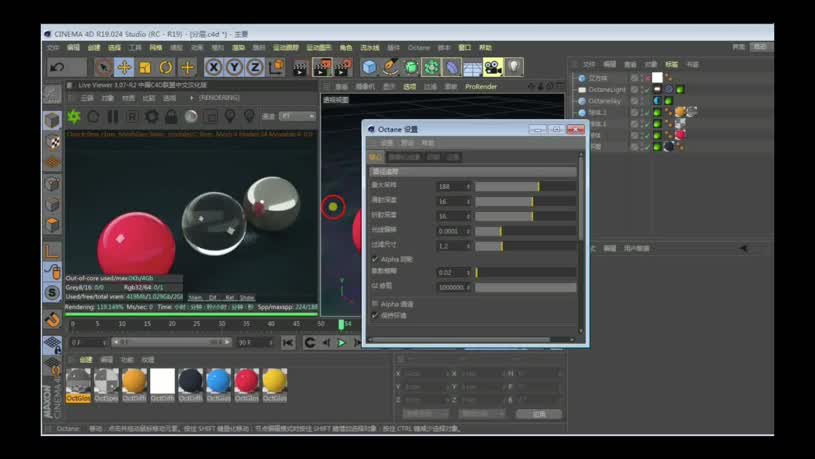The width and height of the screenshot is (815, 459).
Task: Click the green array modeling icon
Action: point(431,67)
